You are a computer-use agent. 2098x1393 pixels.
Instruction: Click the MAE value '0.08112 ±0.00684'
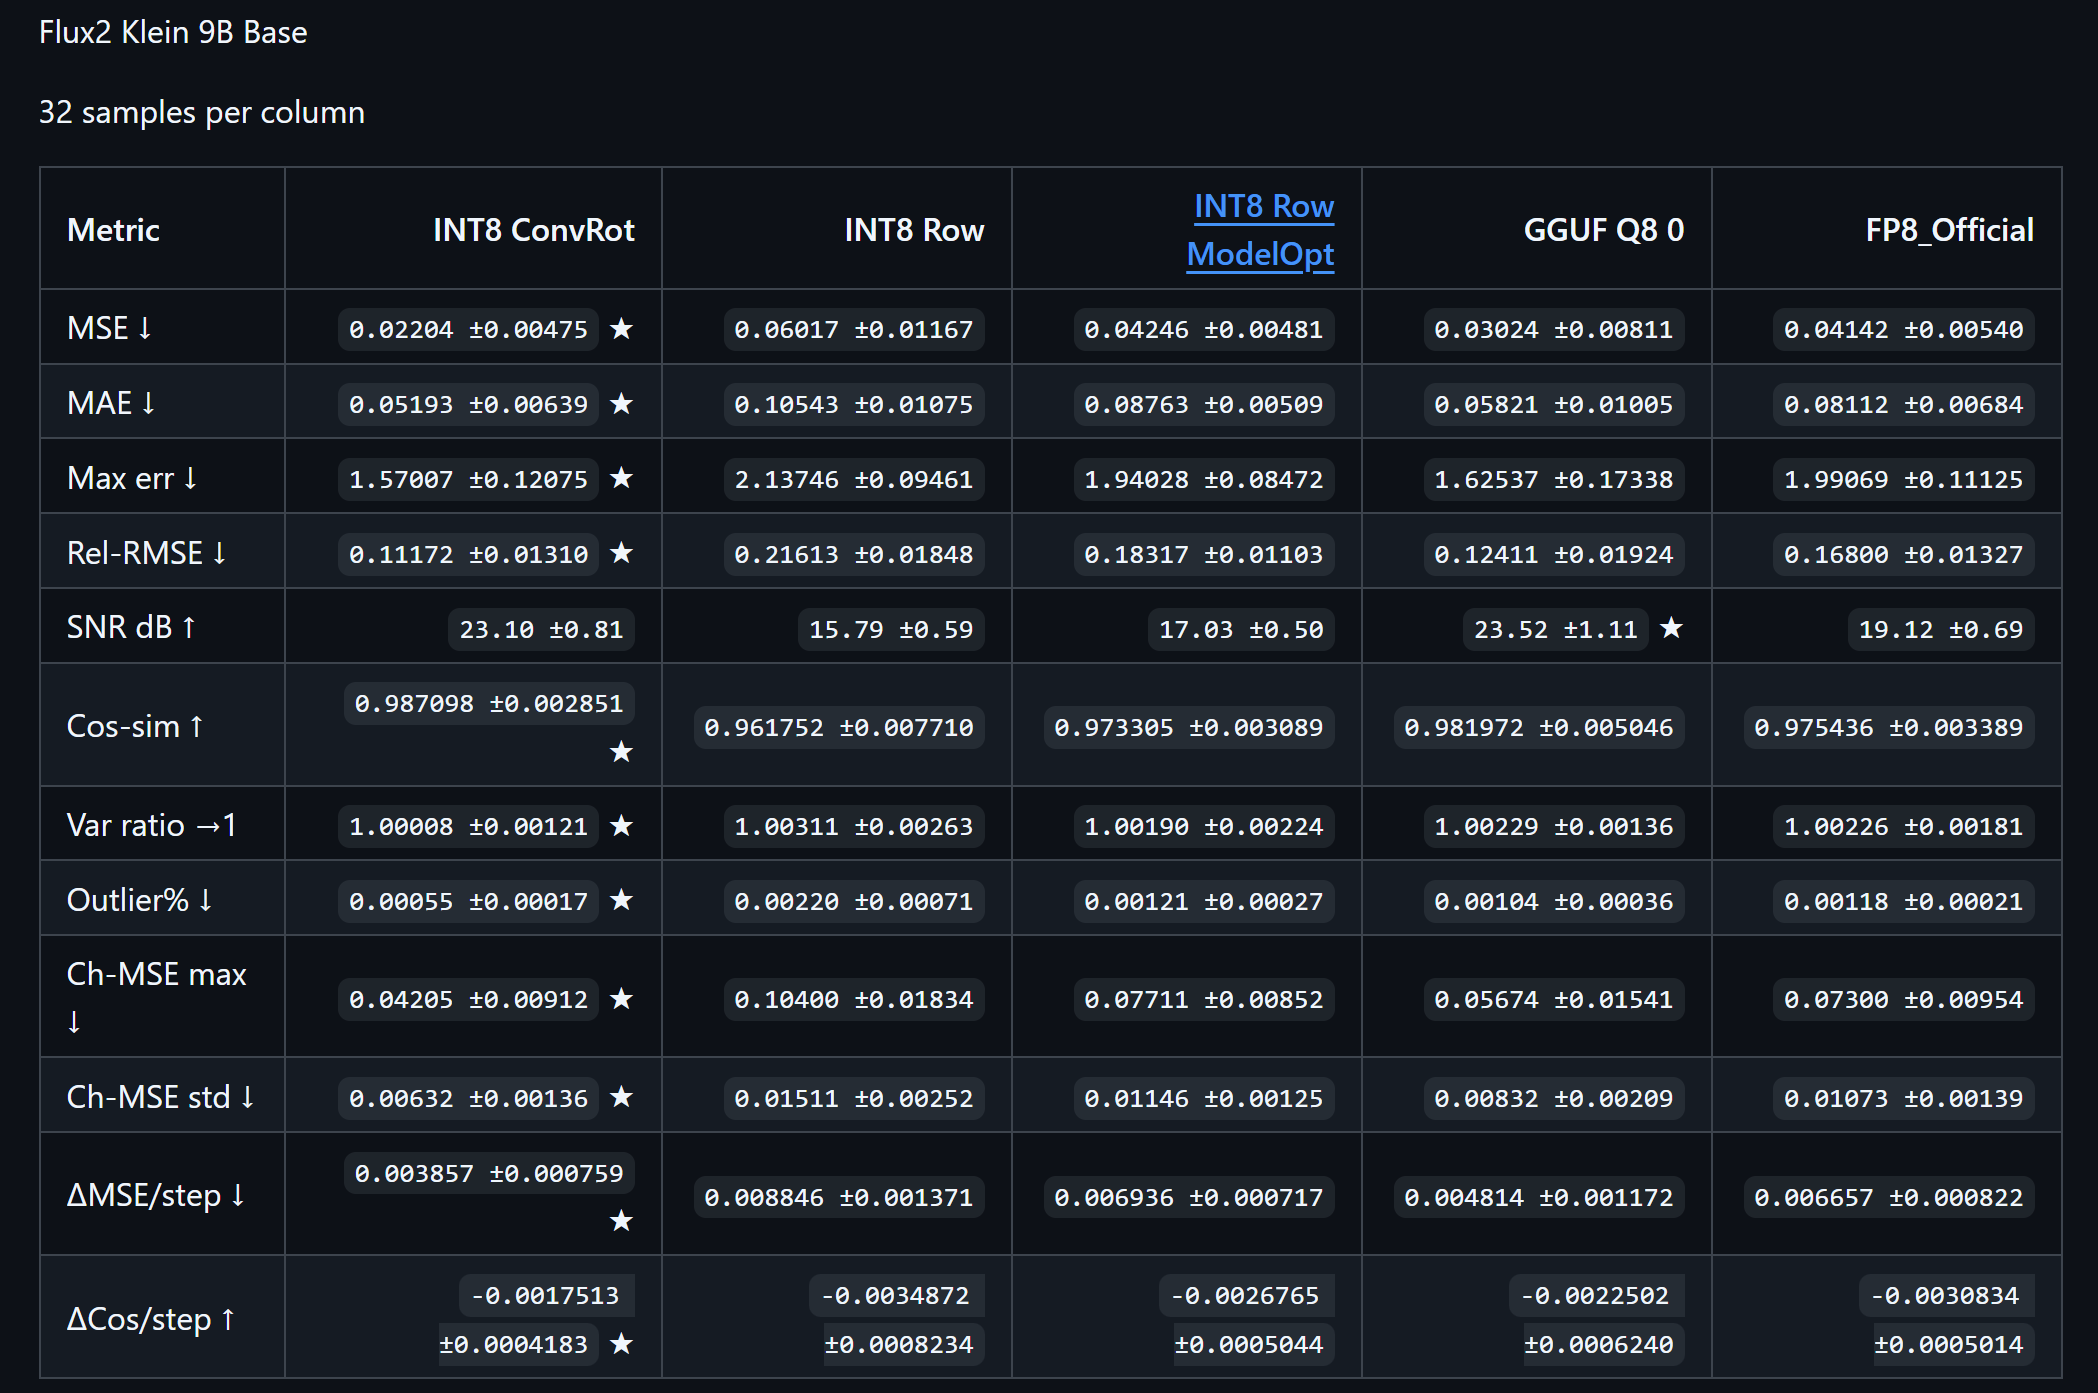coord(1903,404)
